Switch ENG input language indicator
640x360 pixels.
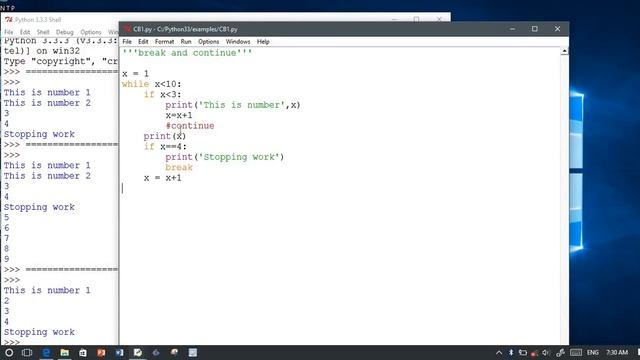pyautogui.click(x=593, y=352)
